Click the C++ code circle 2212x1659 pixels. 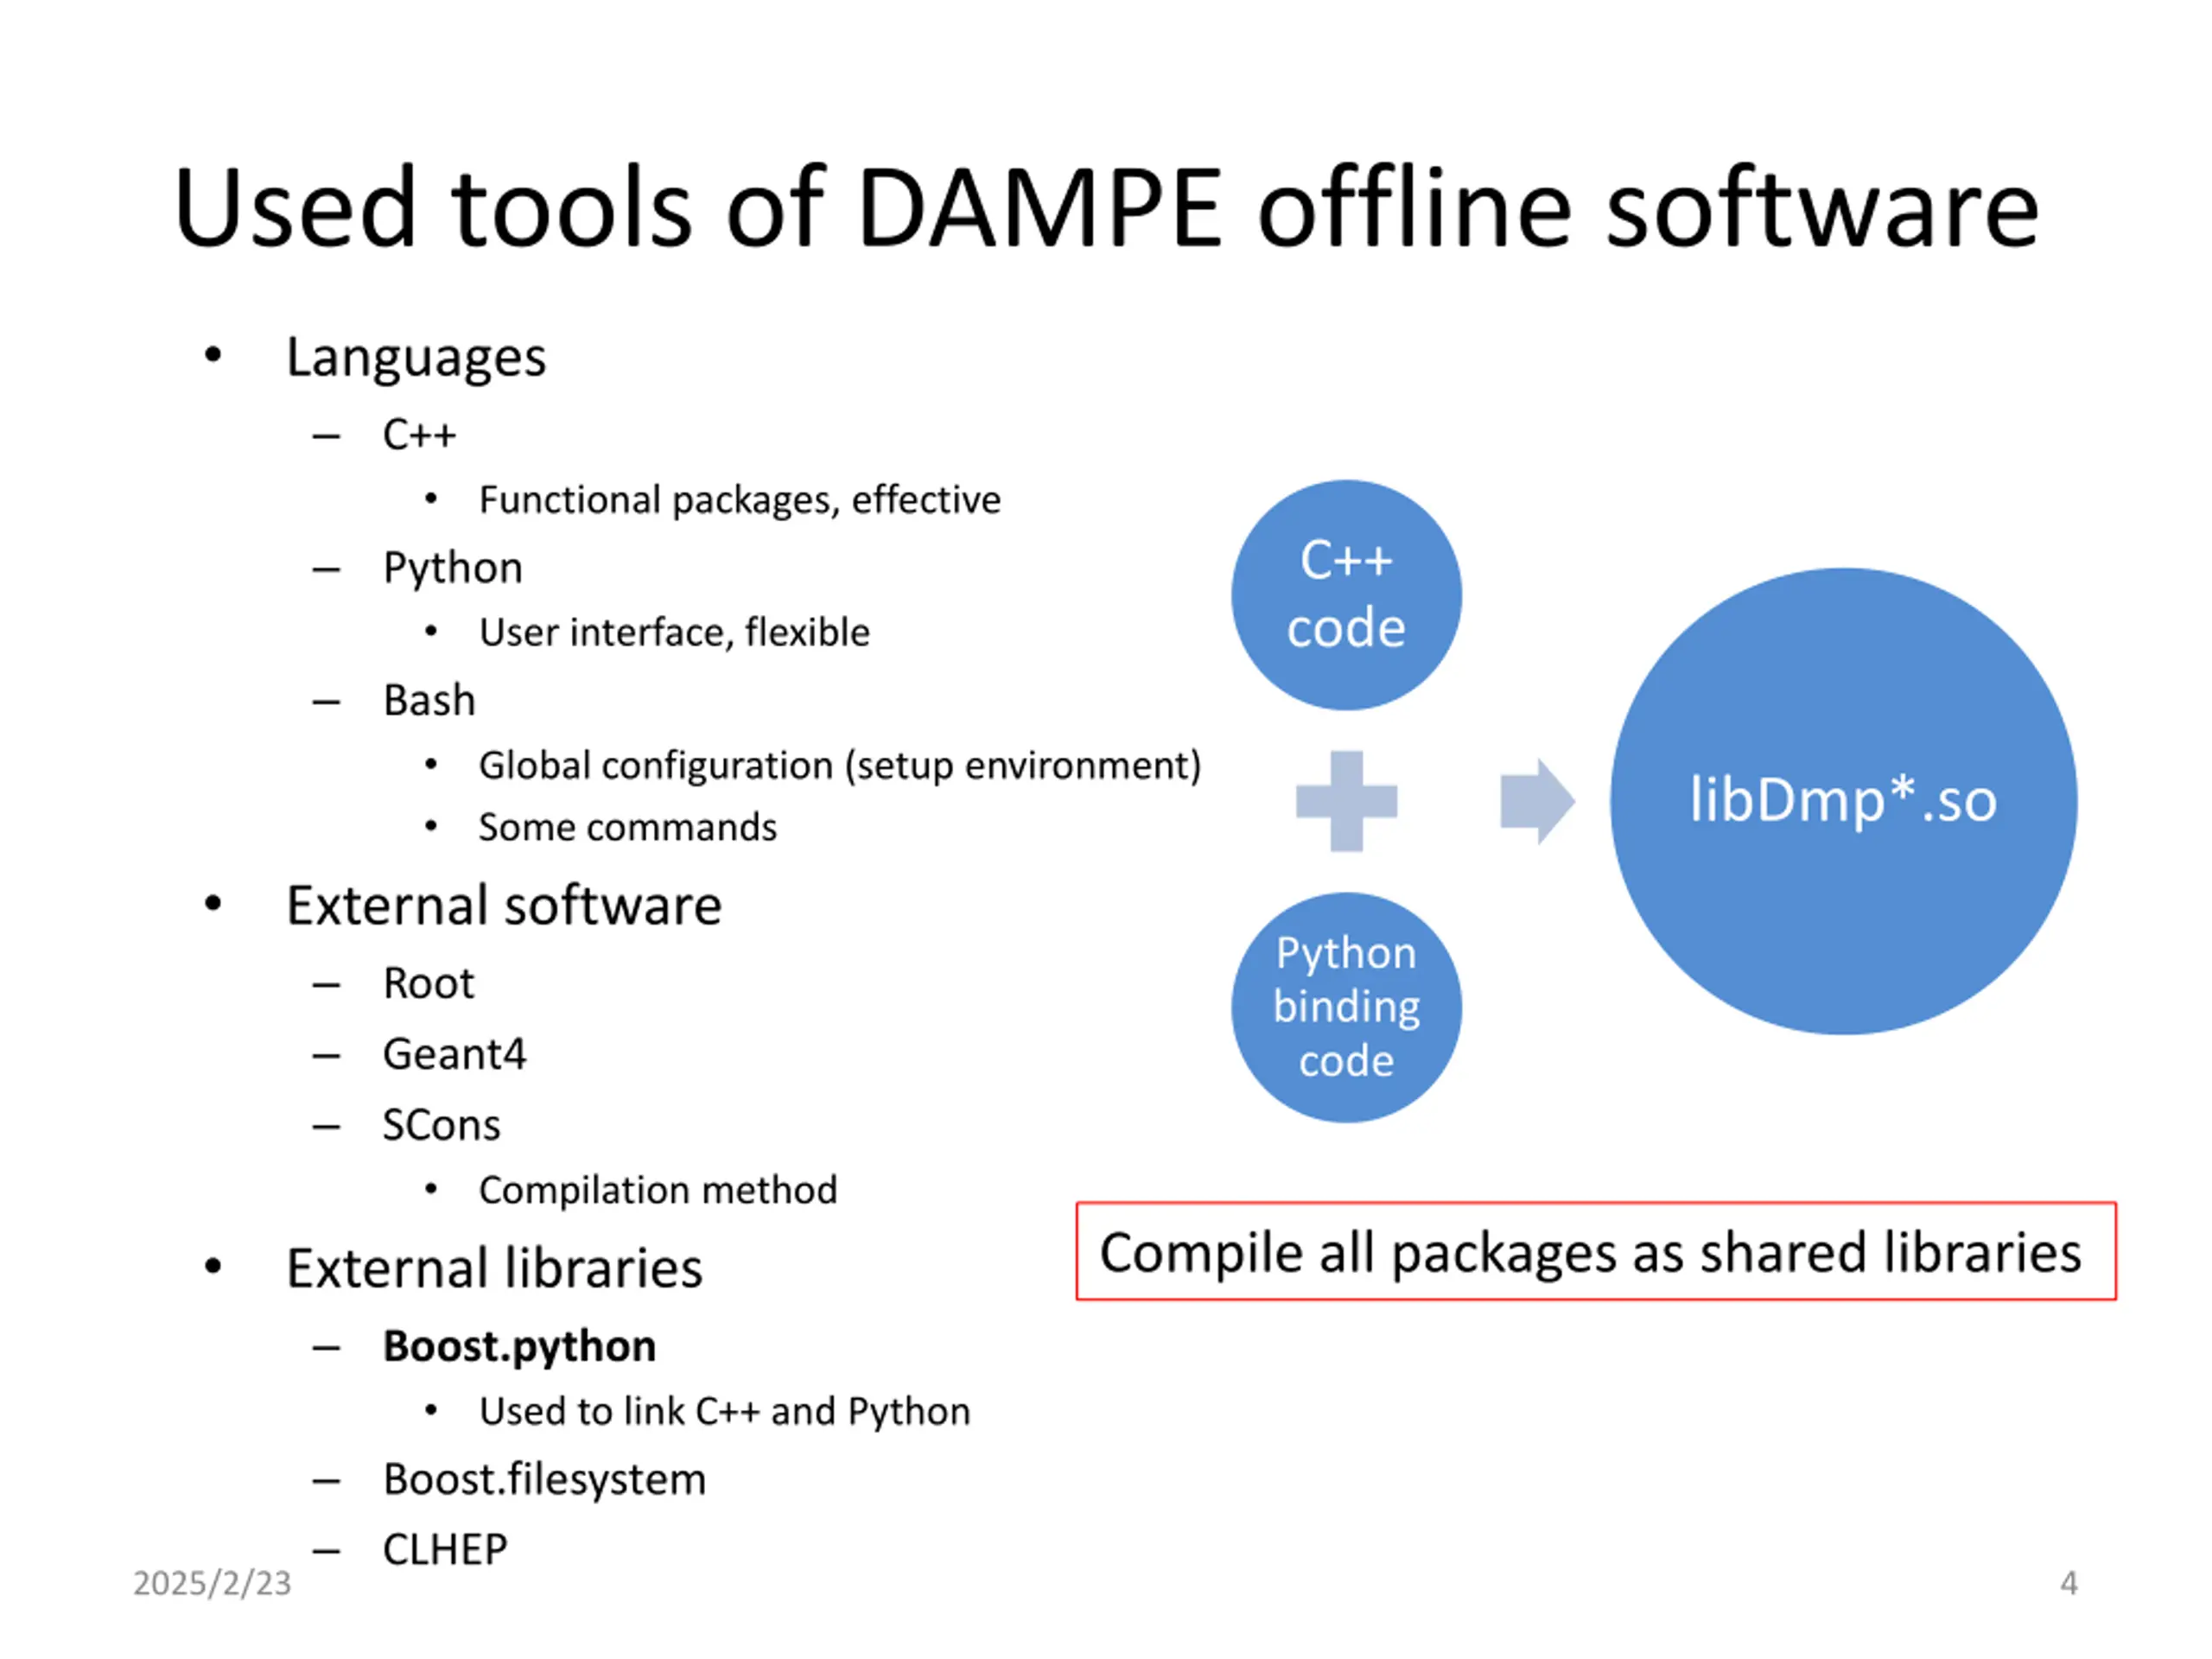point(1346,595)
